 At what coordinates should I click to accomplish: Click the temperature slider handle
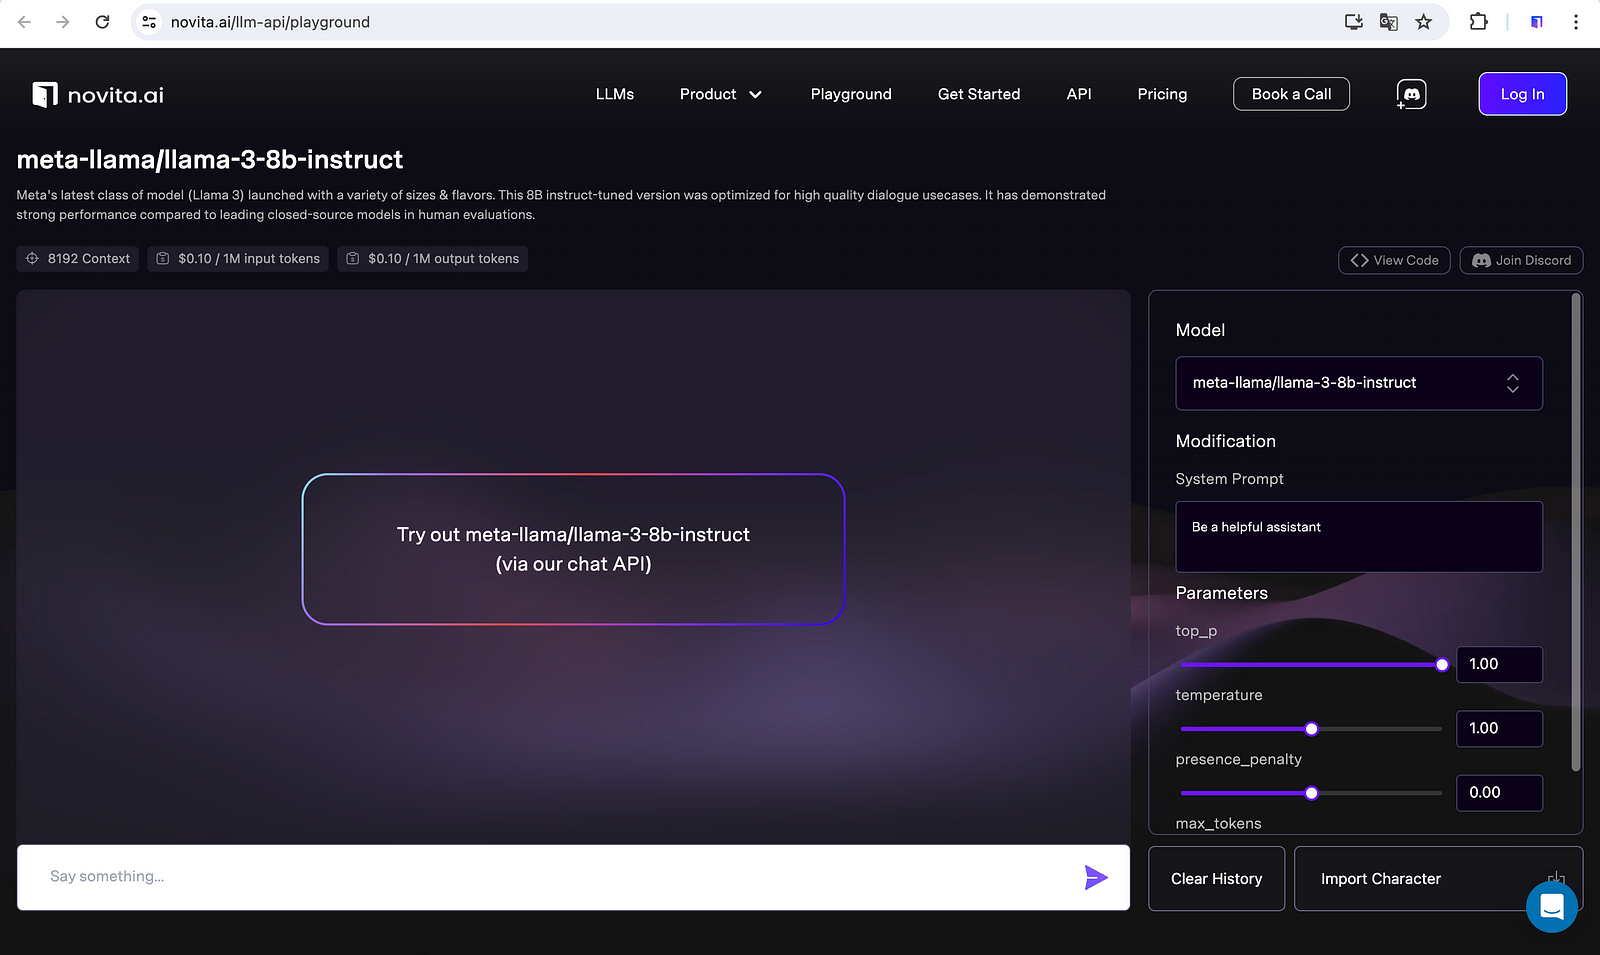pos(1311,729)
